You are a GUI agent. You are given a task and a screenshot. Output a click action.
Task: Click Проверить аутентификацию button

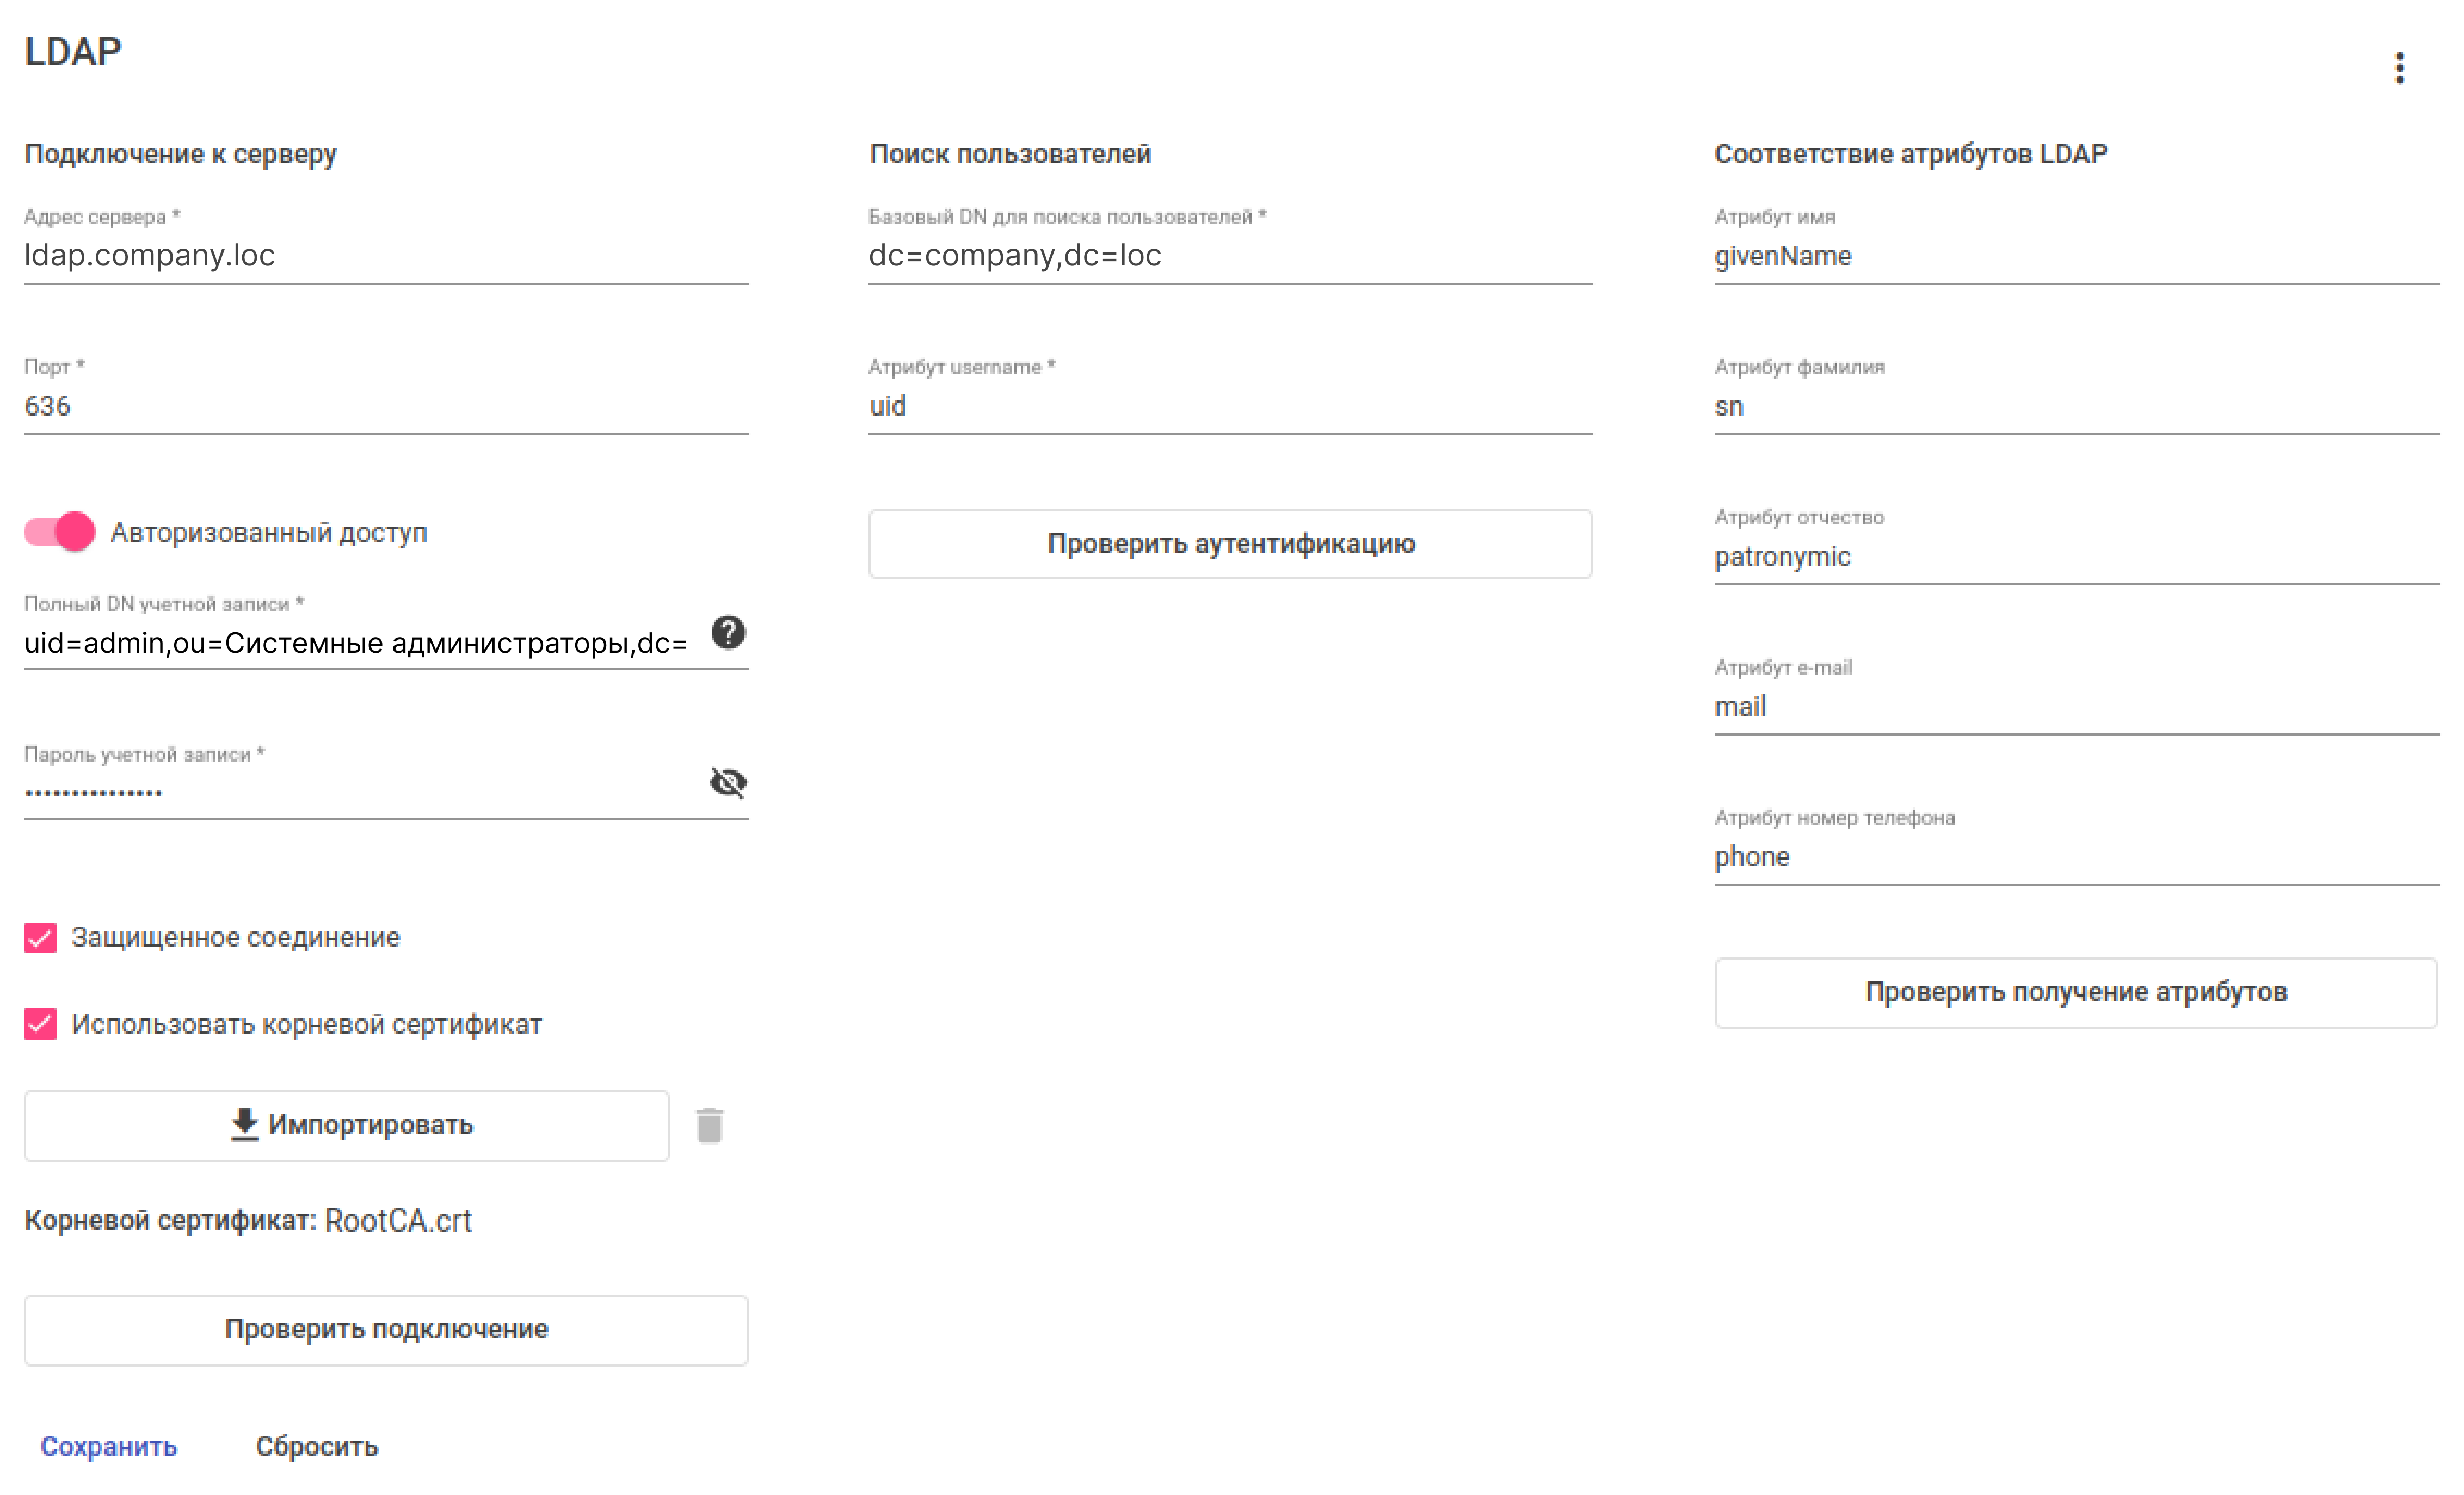tap(1230, 544)
